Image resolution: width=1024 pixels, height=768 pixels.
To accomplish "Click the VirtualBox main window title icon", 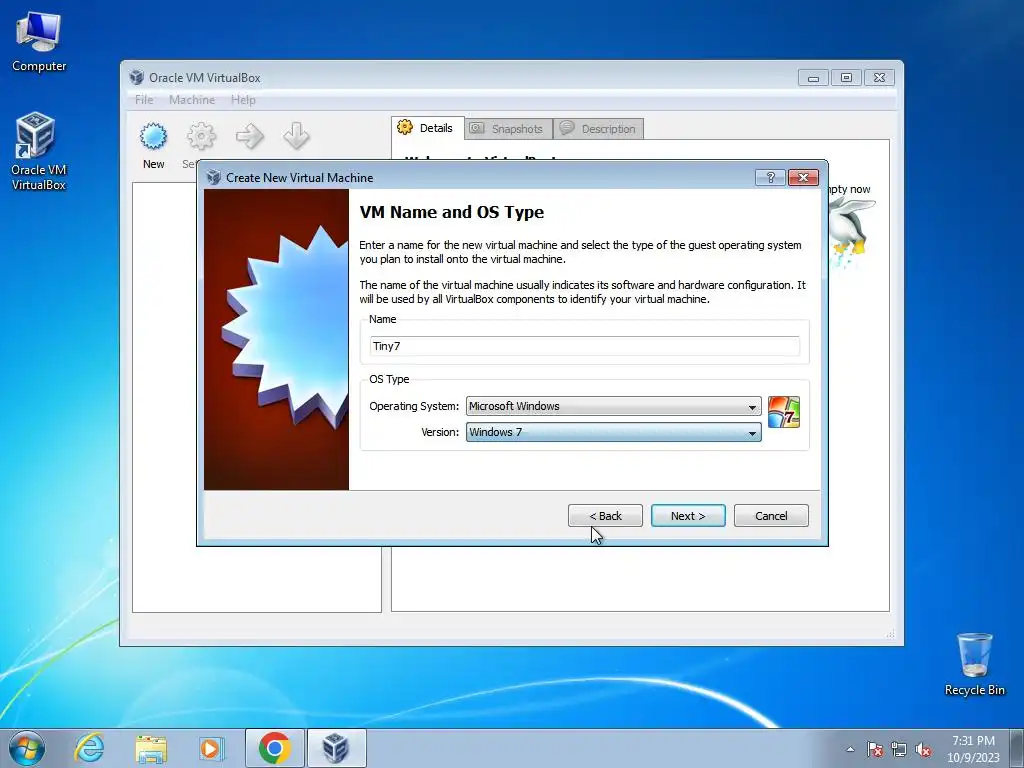I will 136,77.
